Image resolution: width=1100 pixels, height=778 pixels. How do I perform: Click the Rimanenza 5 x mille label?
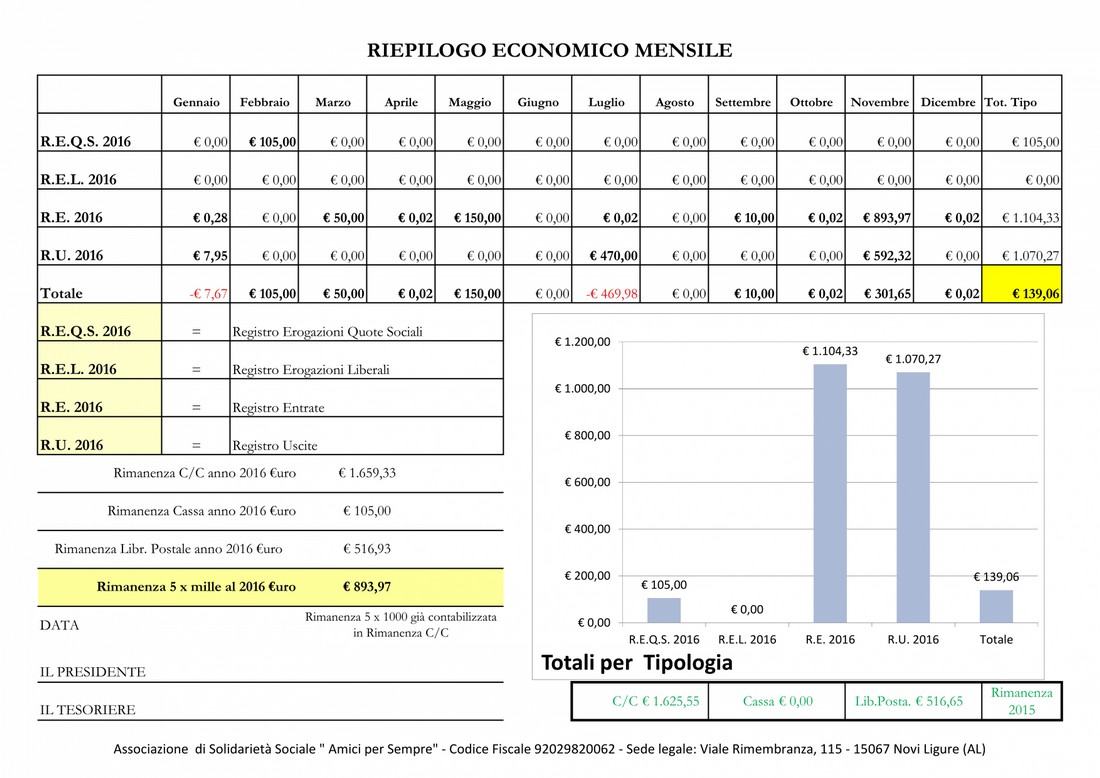click(x=196, y=586)
